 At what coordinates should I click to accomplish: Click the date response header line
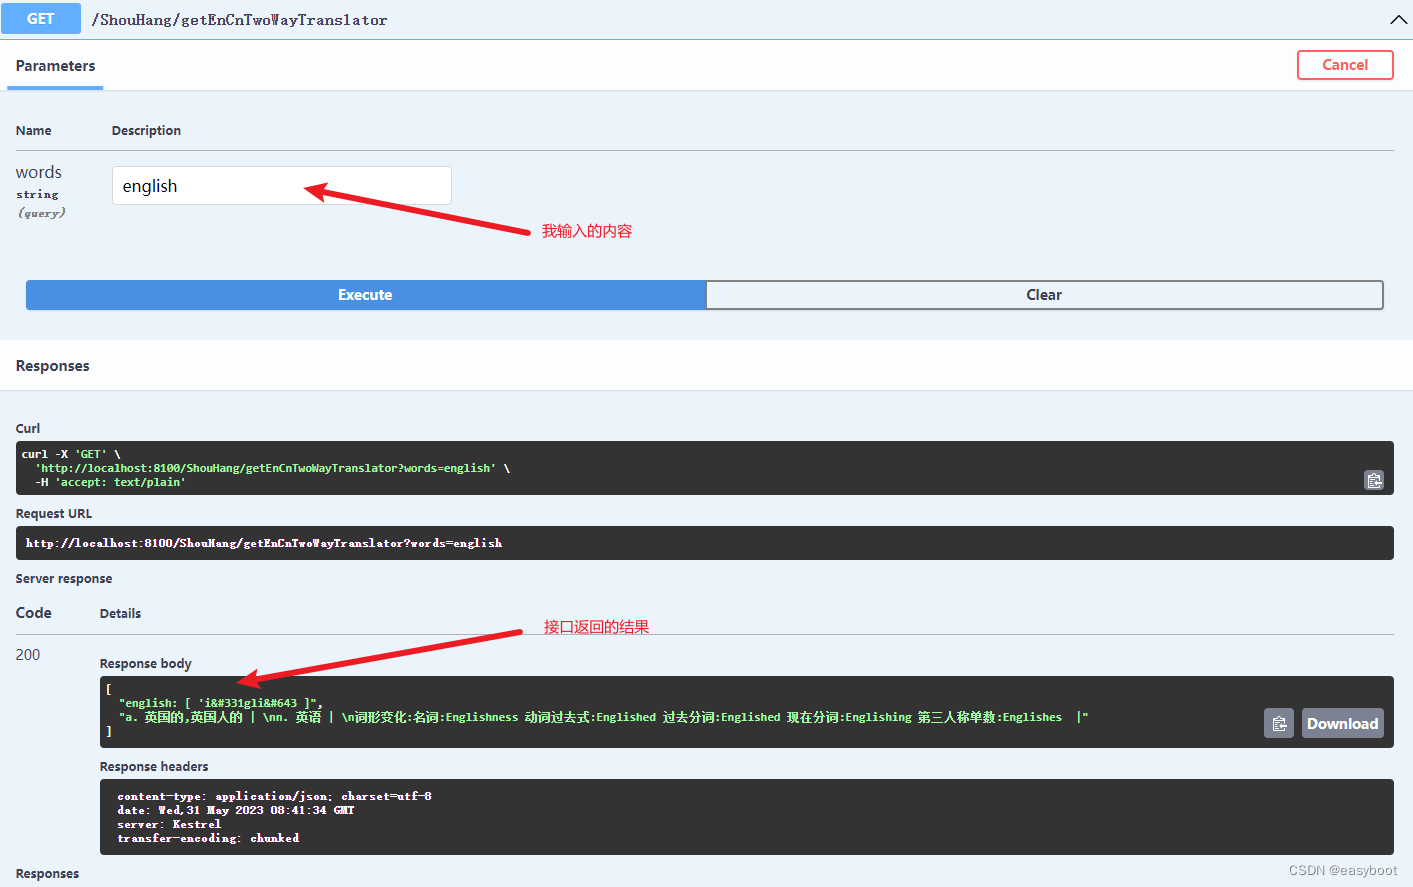(236, 810)
